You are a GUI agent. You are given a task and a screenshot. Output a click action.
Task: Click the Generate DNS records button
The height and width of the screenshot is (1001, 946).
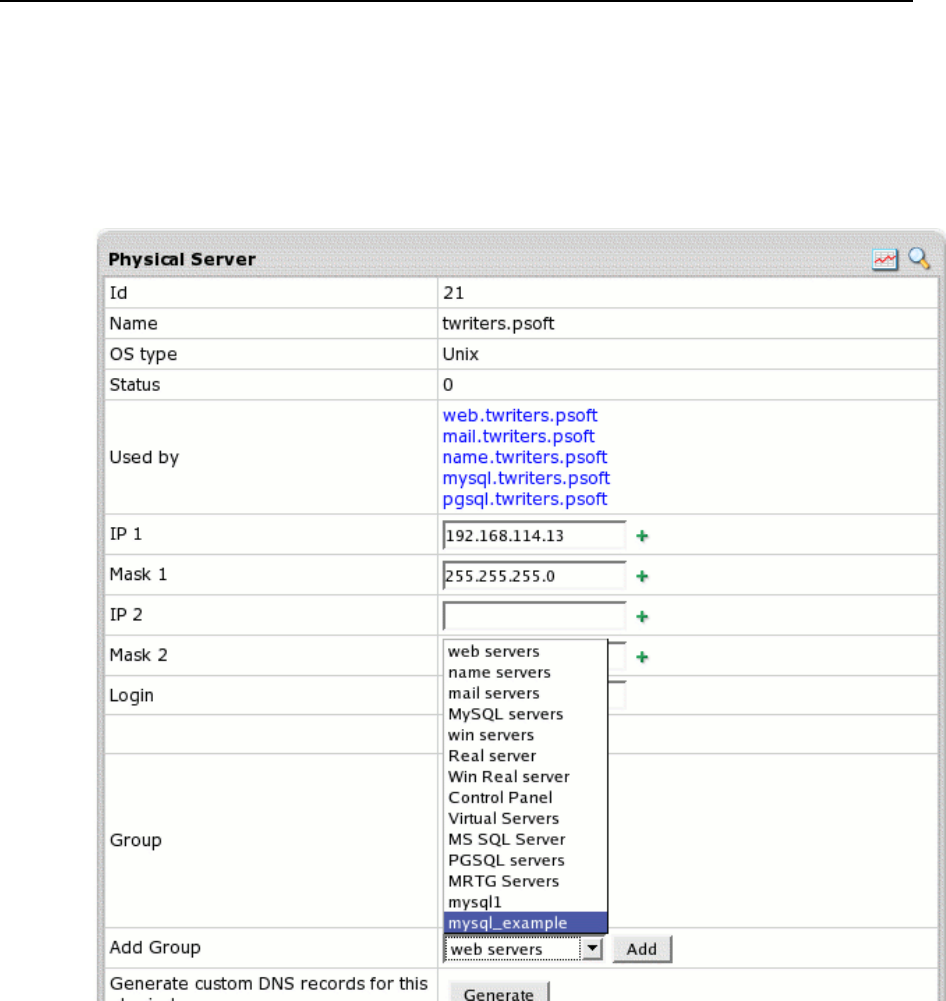click(x=499, y=993)
